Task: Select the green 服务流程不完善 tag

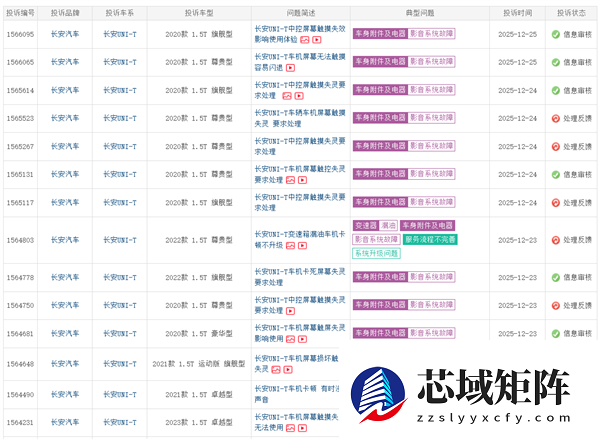Action: pos(431,239)
